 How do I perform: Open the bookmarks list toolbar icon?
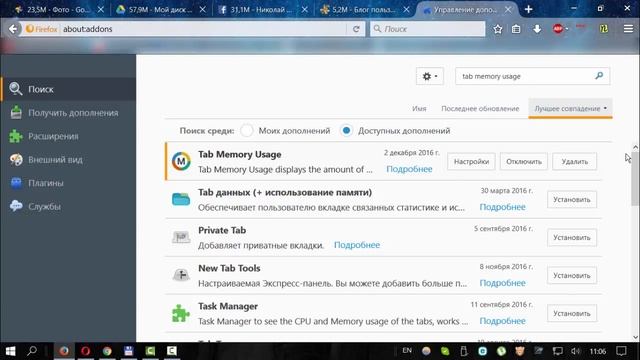click(516, 29)
